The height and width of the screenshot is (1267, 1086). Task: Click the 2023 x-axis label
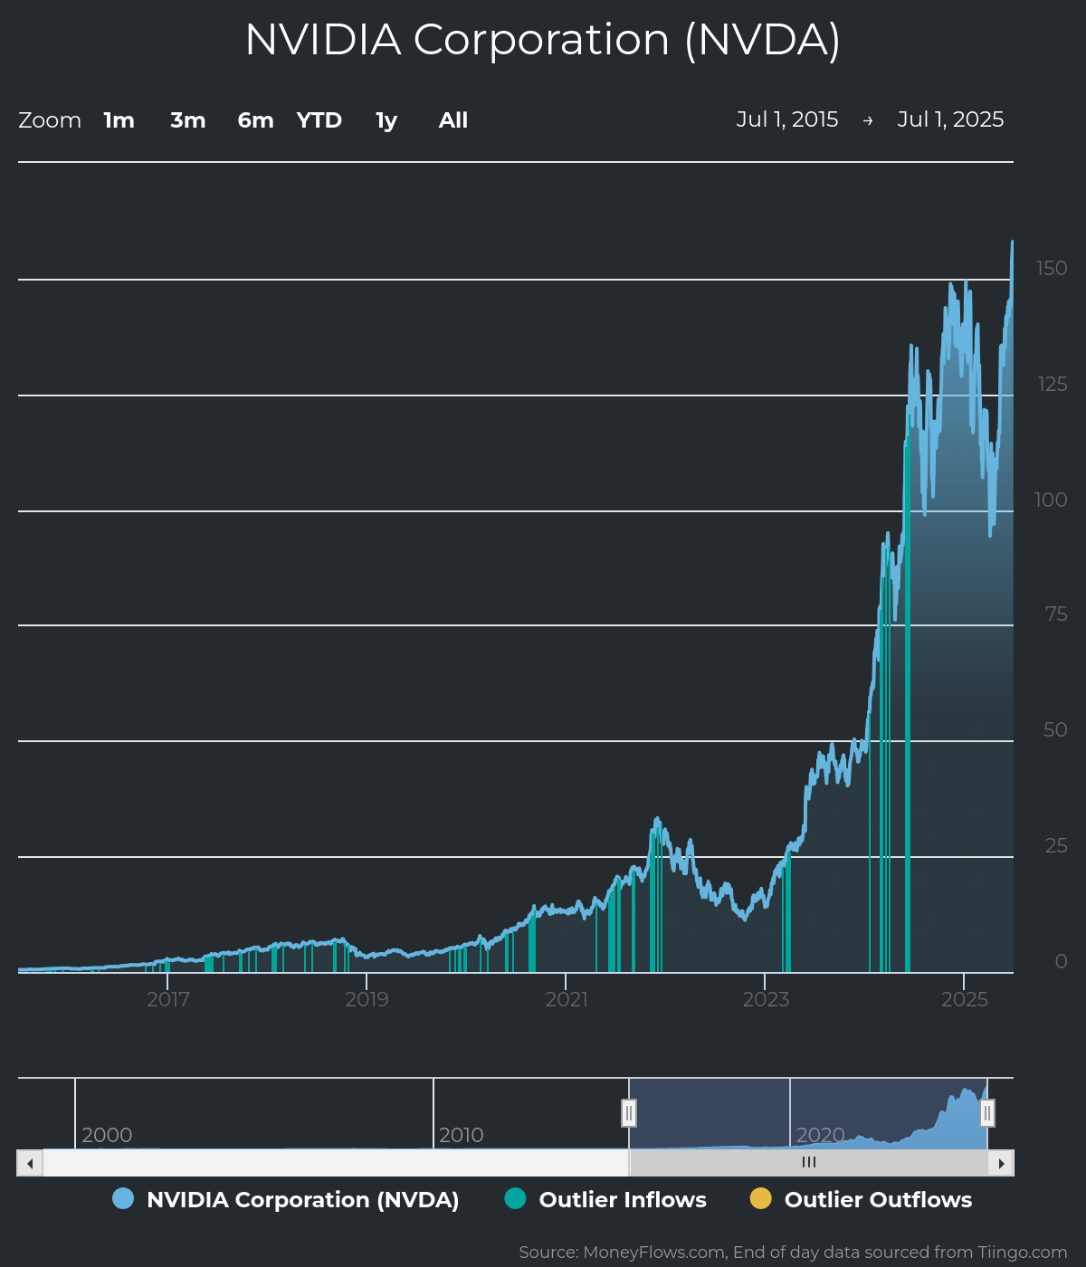click(766, 999)
